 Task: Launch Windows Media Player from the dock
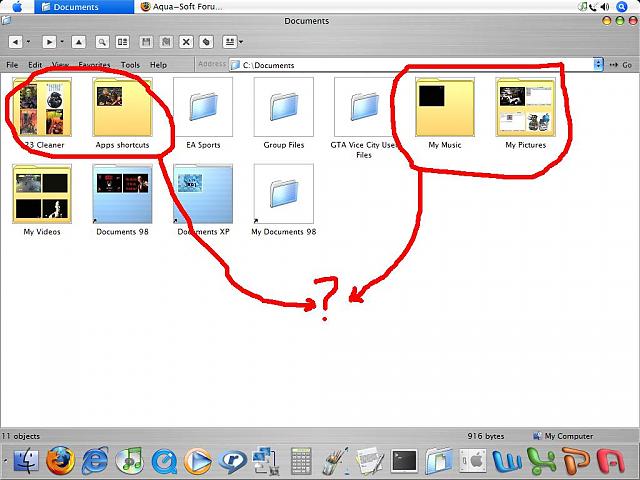(x=198, y=462)
